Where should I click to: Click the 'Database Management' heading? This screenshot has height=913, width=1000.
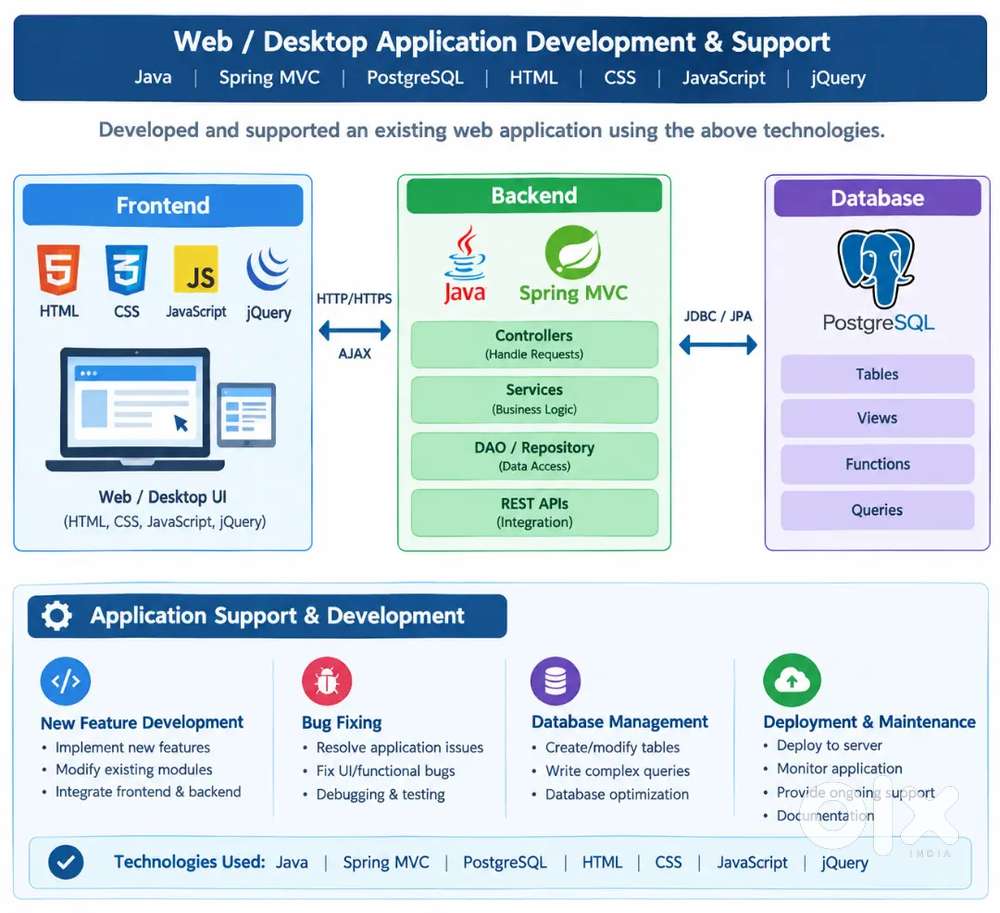pos(620,722)
